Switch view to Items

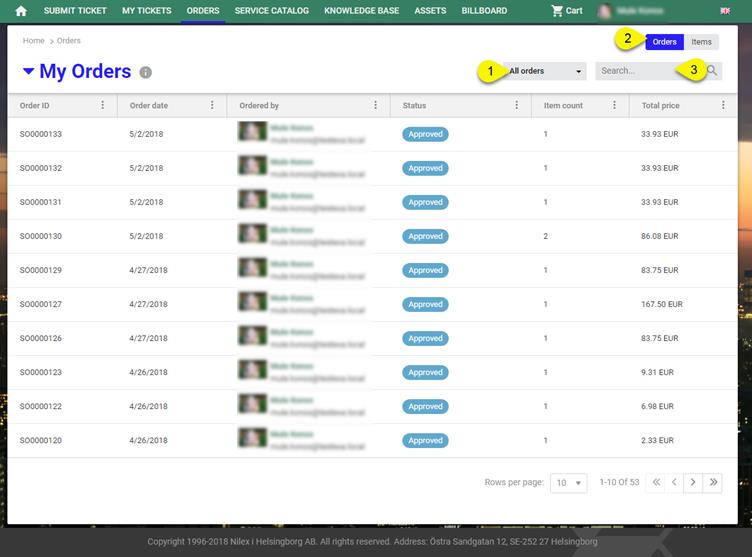point(701,42)
